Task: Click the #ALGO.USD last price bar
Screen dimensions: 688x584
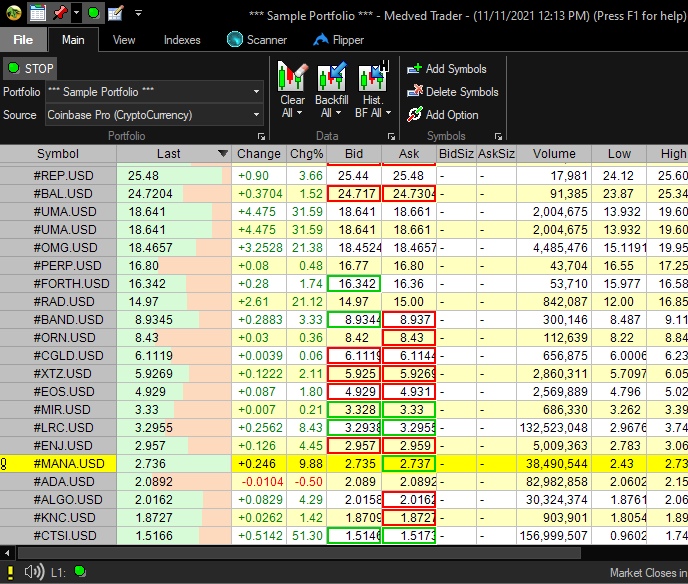Action: point(174,499)
